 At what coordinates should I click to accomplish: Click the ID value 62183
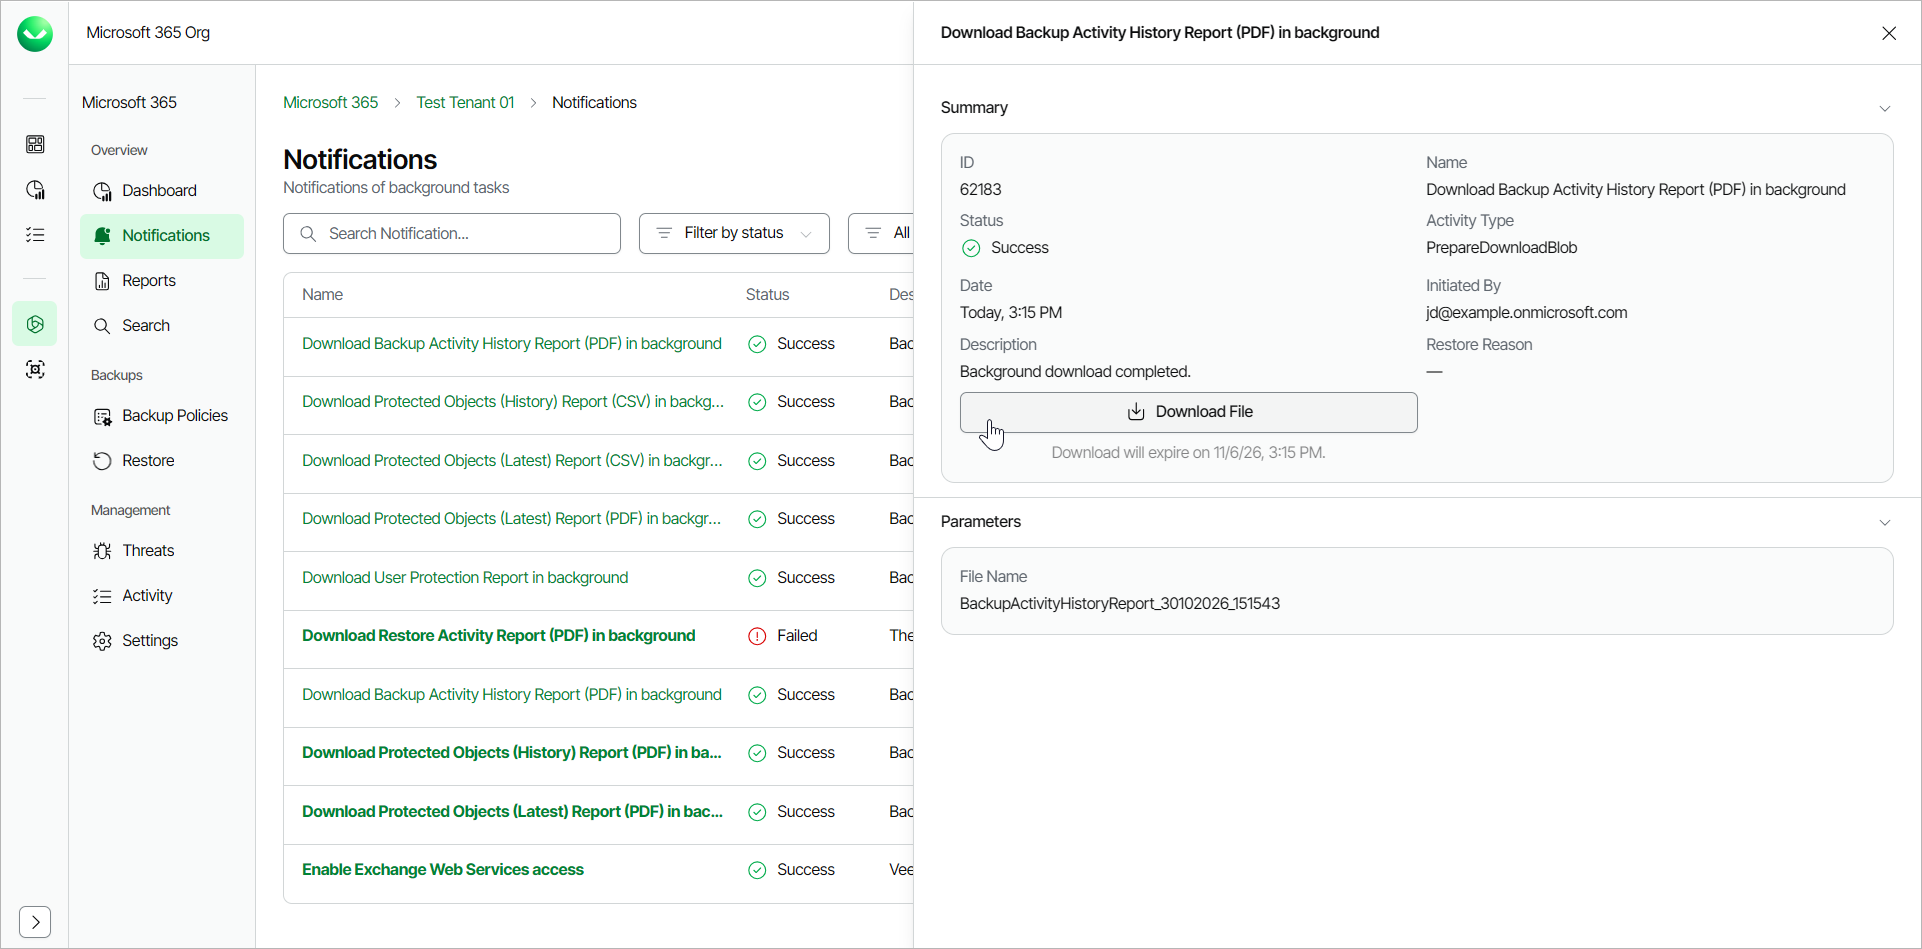pyautogui.click(x=980, y=189)
